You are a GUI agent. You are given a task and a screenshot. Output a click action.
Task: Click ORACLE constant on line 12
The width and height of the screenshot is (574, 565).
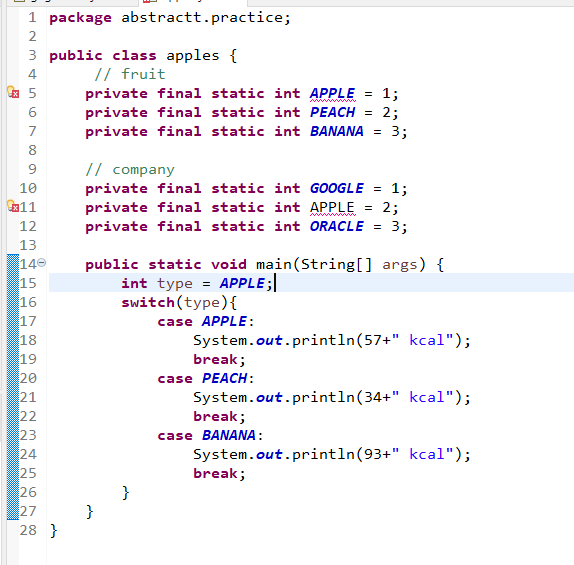pyautogui.click(x=337, y=227)
